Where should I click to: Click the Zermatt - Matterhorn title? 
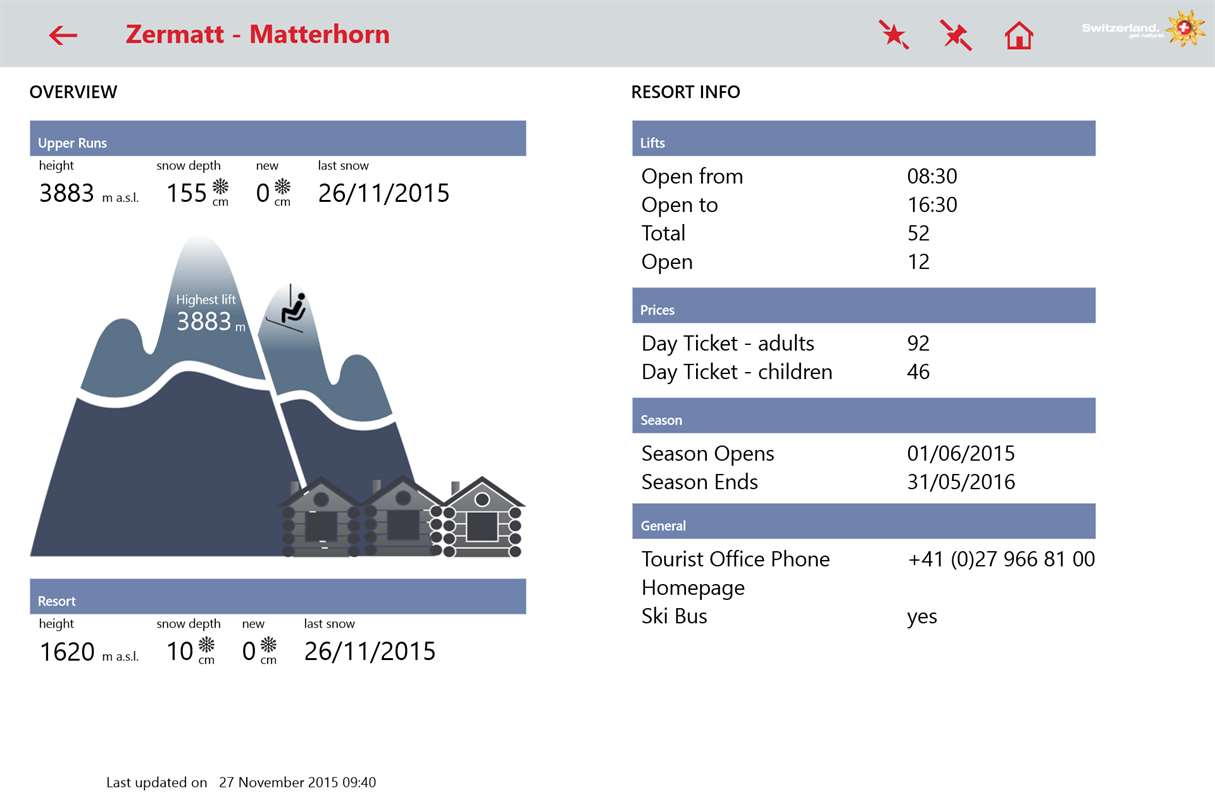tap(258, 34)
